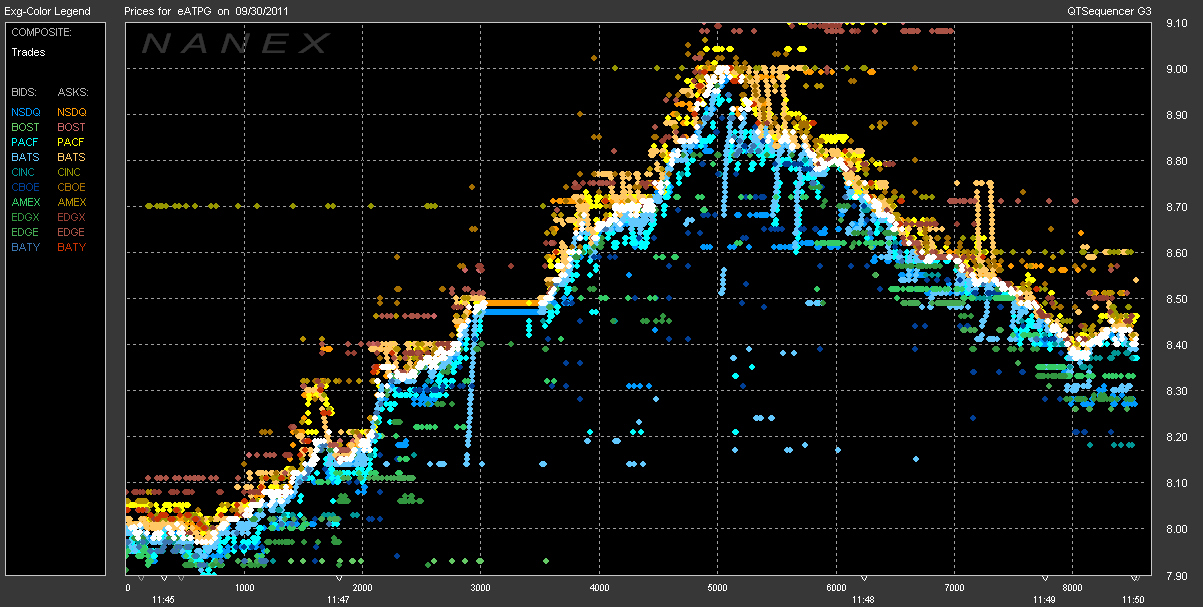Viewport: 1203px width, 607px height.
Task: Click the 8.60 price axis label
Action: (1176, 253)
